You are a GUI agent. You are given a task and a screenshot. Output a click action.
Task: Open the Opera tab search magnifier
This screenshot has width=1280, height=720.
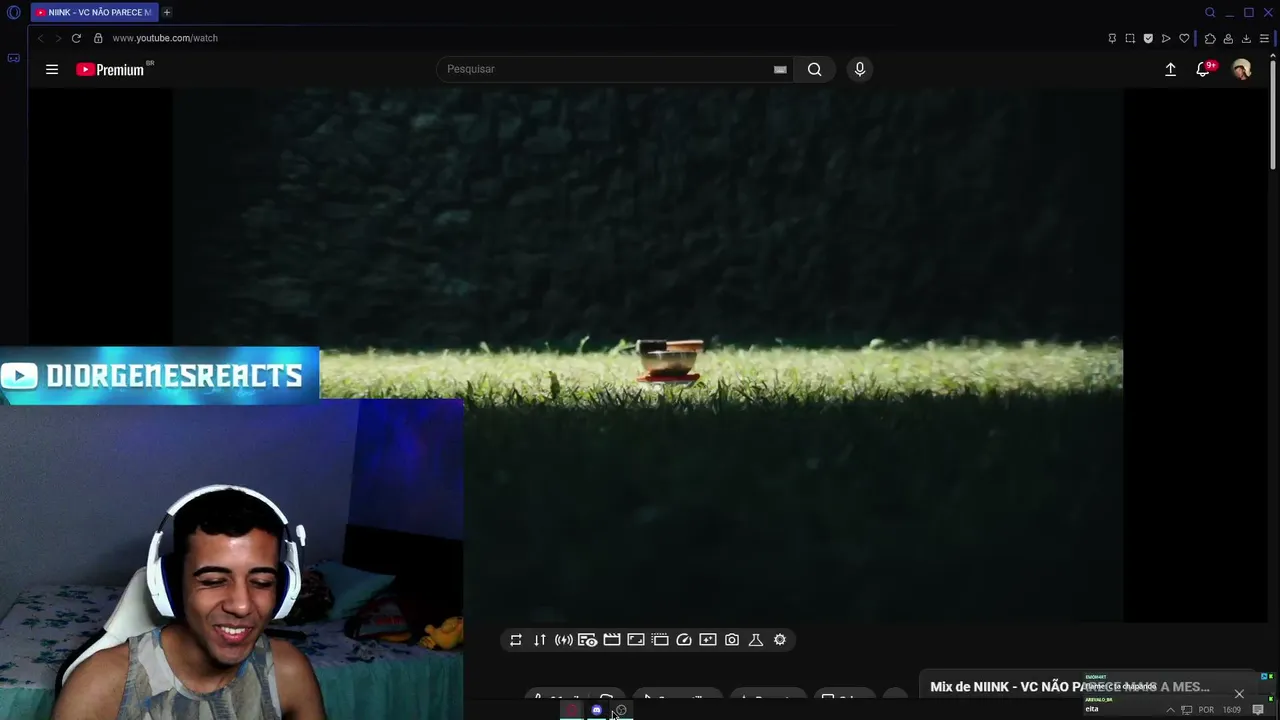click(1210, 13)
